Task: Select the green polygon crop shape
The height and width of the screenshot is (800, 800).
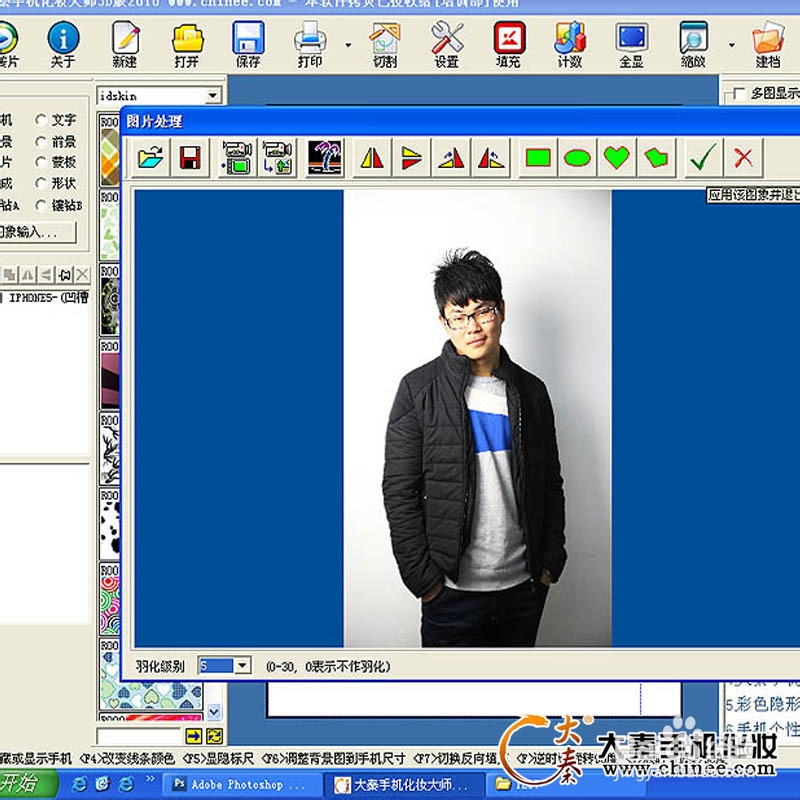Action: (656, 157)
